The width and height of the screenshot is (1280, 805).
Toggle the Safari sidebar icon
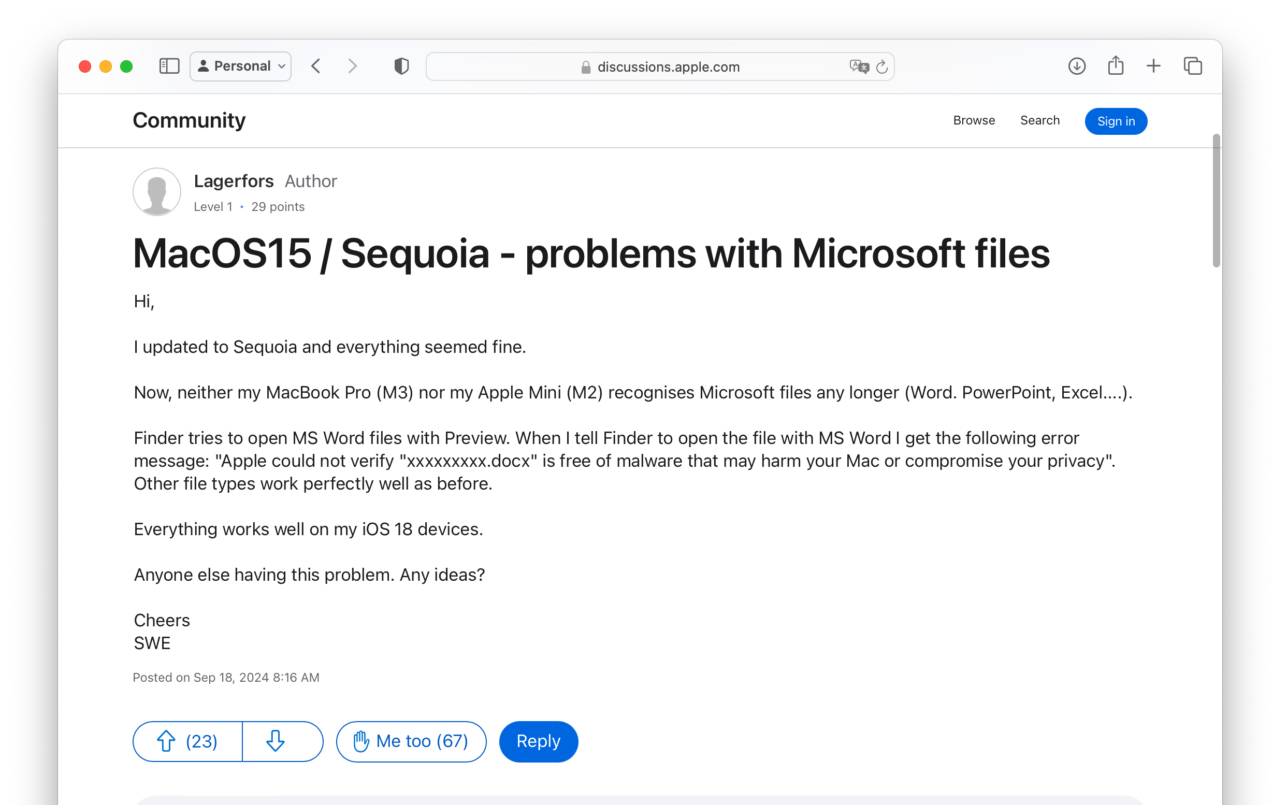(169, 66)
